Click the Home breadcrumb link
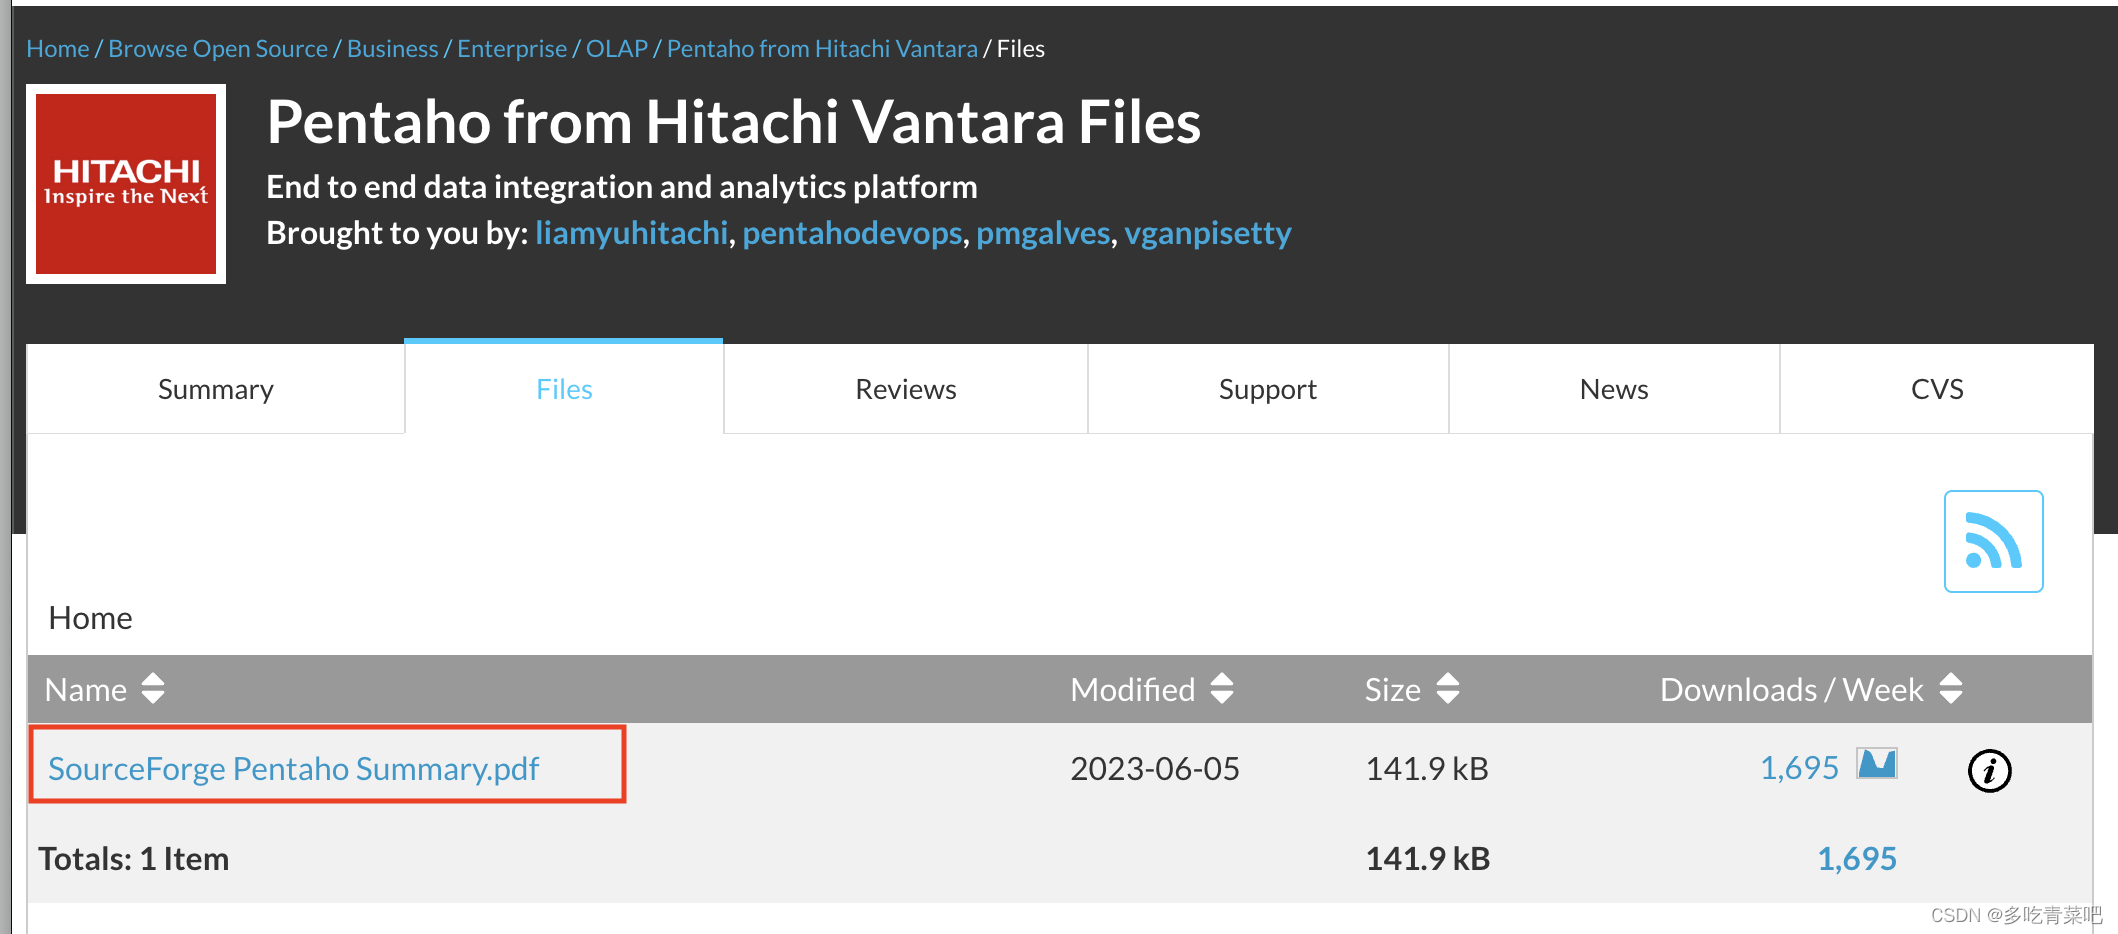The image size is (2118, 934). click(58, 48)
